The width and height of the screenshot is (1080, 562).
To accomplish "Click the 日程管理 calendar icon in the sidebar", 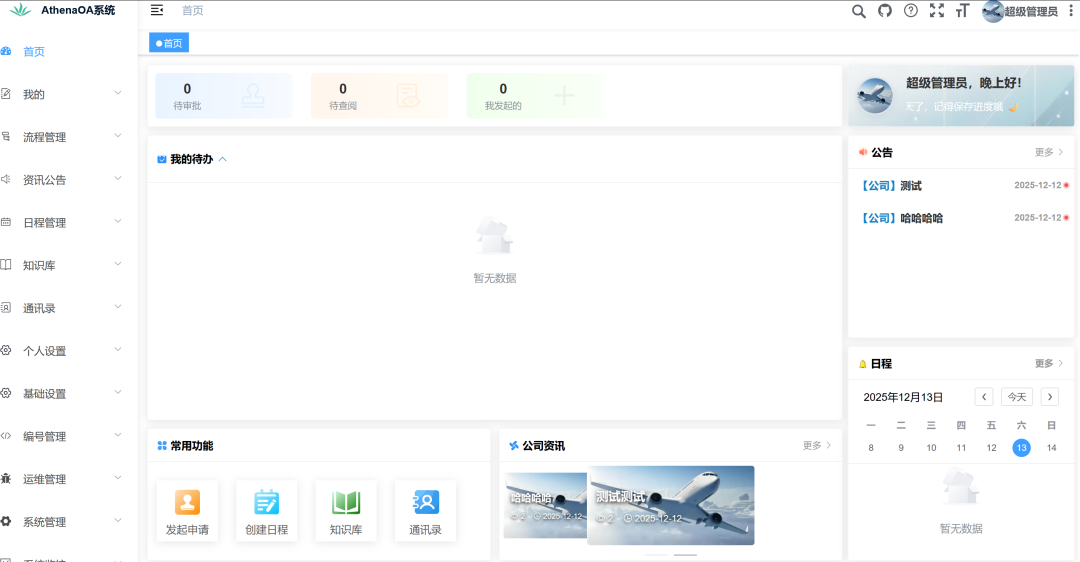I will click(x=6, y=222).
